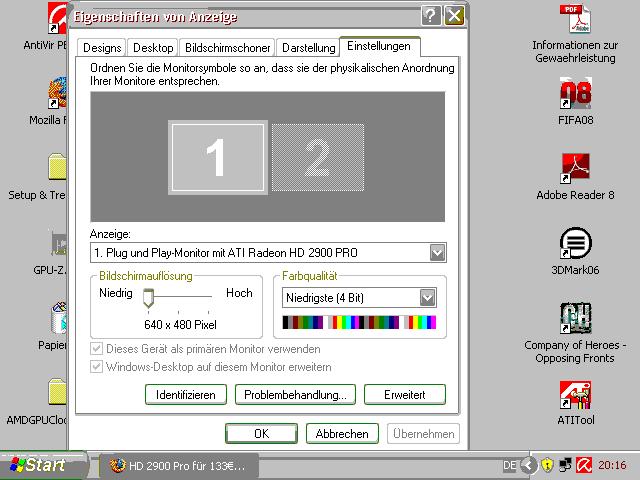
Task: Launch the FIFA08 desktop shortcut
Action: 576,93
